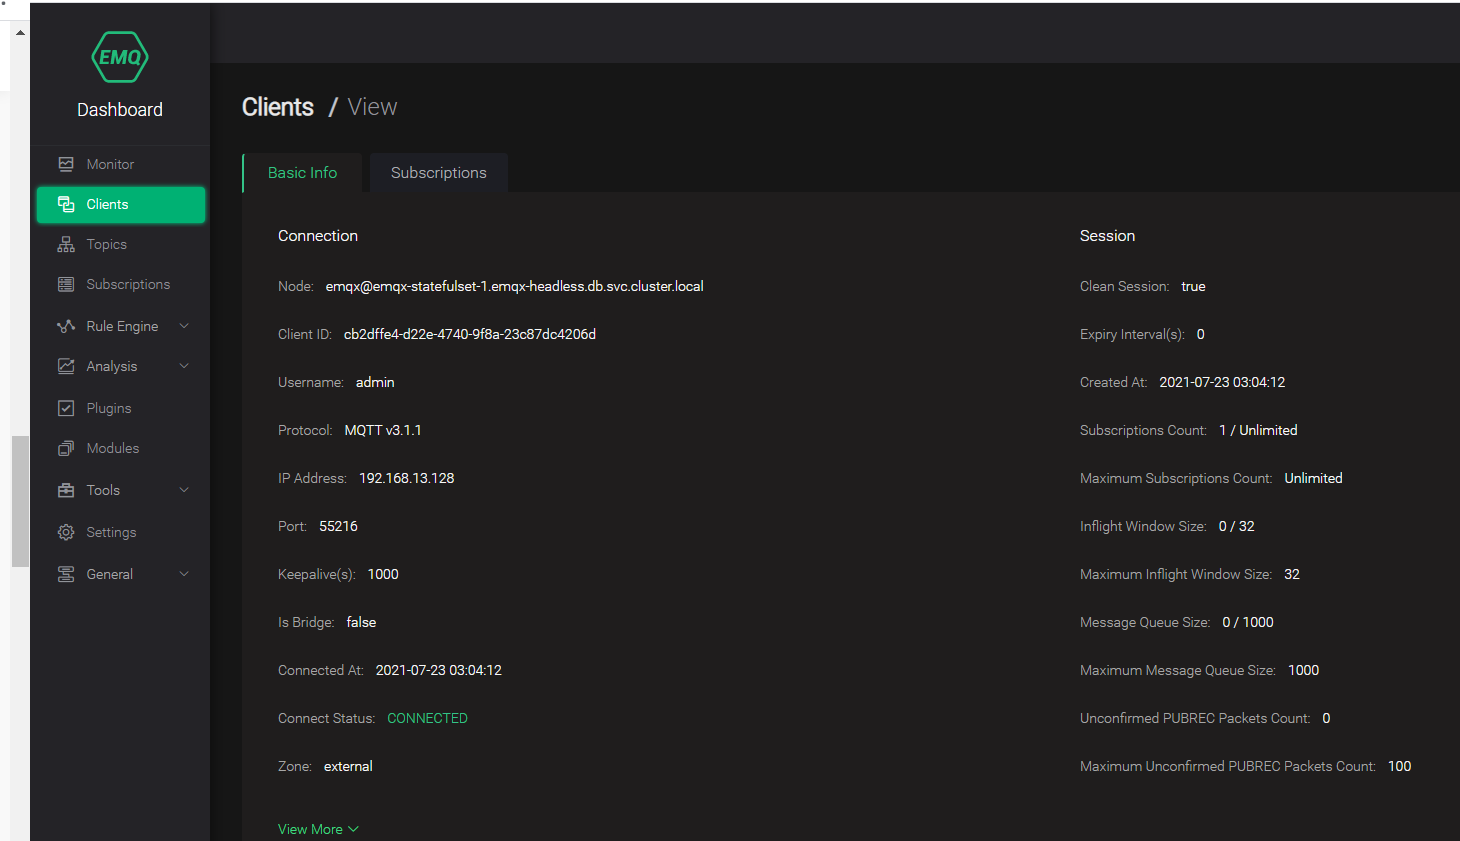Click the Subscriptions list icon in sidebar

tap(66, 284)
